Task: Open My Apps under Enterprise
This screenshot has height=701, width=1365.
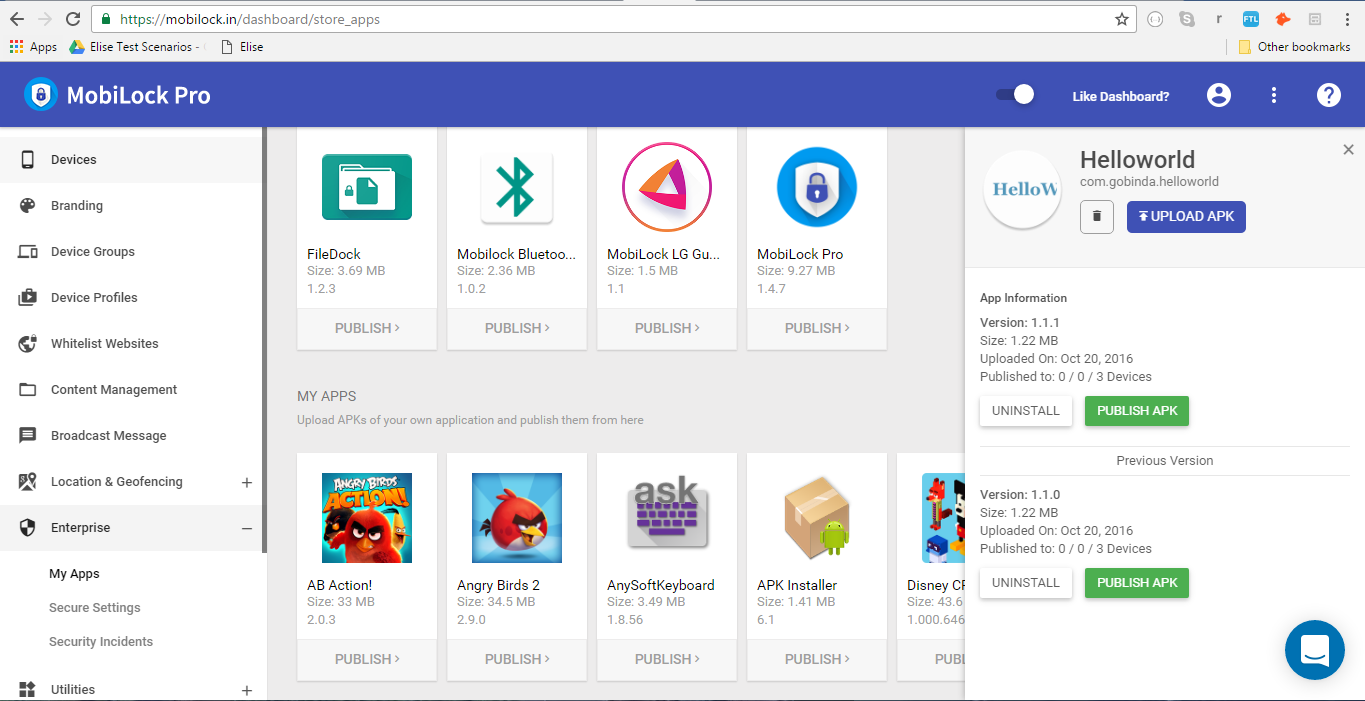Action: pyautogui.click(x=75, y=574)
